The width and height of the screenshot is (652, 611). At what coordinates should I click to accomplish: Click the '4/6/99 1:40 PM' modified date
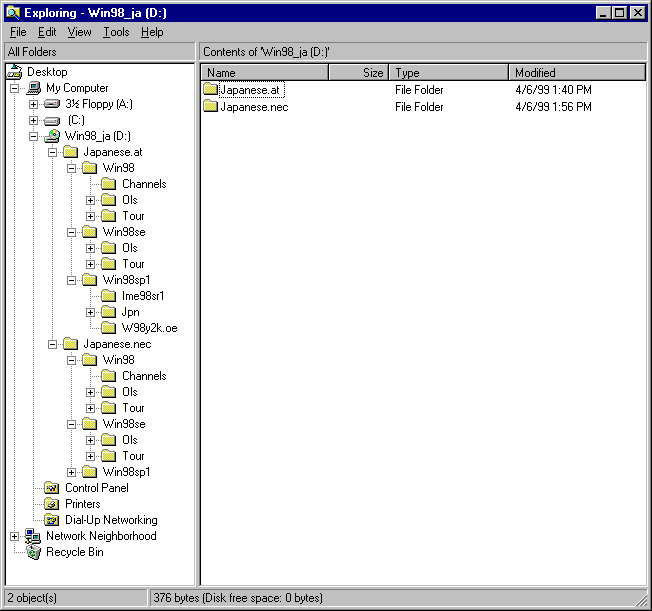[x=553, y=90]
